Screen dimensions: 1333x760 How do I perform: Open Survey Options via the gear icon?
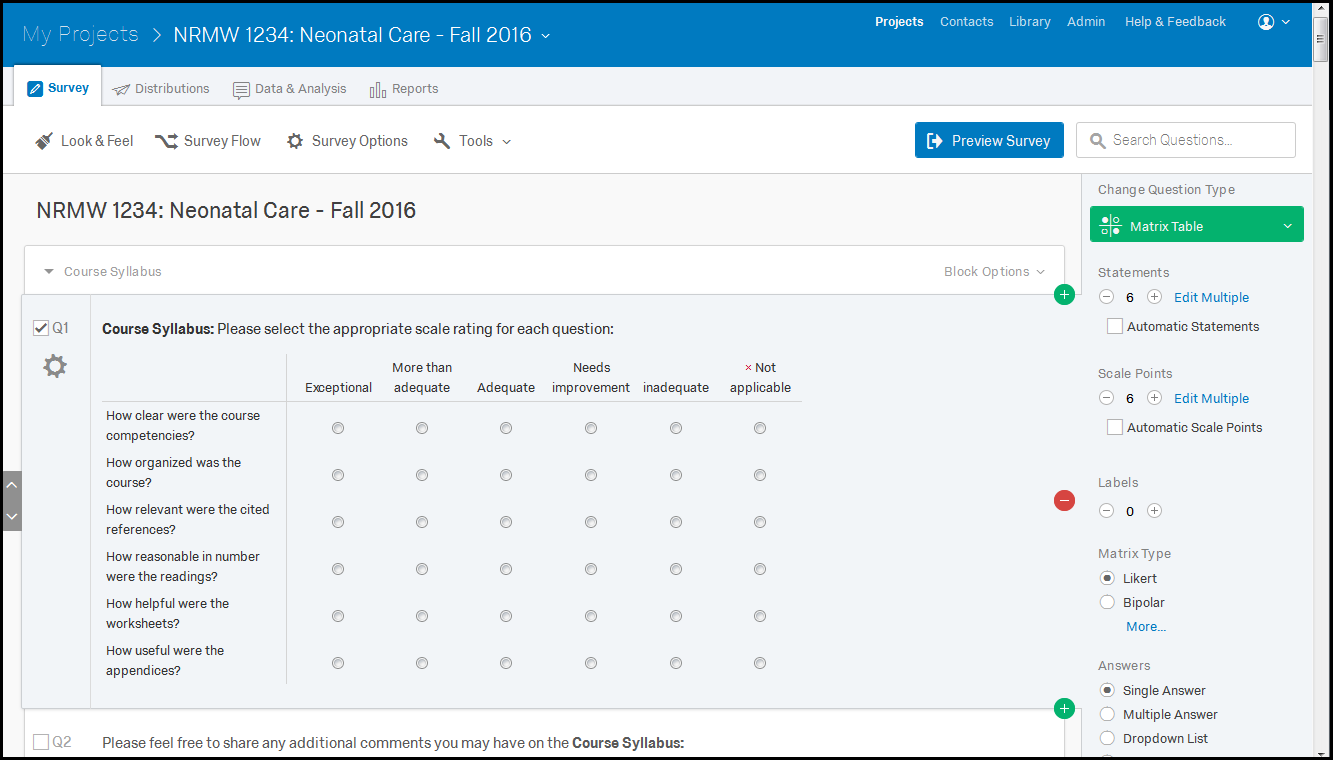295,140
